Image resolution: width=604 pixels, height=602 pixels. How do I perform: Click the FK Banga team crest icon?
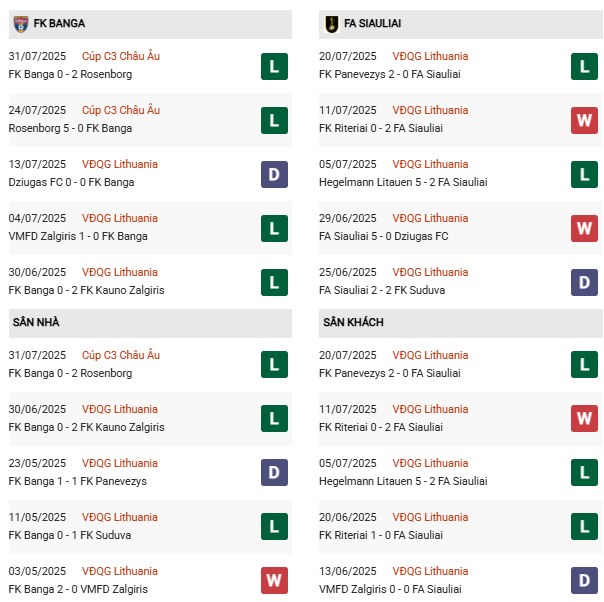coord(20,23)
